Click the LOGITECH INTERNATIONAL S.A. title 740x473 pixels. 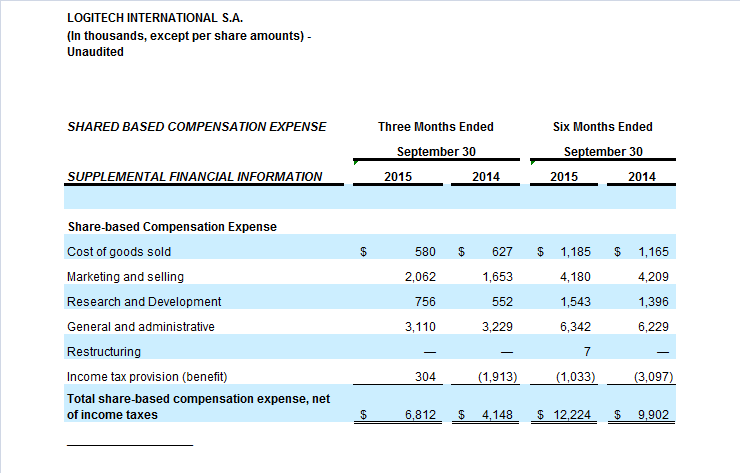(x=155, y=18)
